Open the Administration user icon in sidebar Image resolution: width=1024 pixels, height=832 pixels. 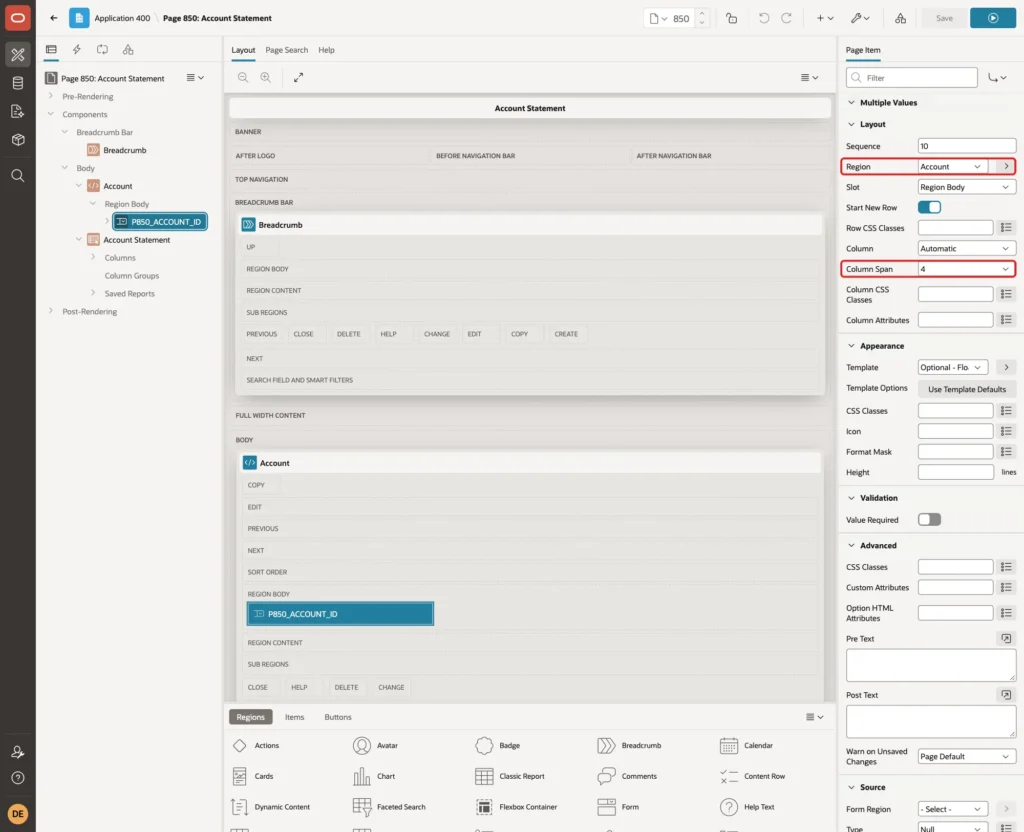pyautogui.click(x=18, y=752)
